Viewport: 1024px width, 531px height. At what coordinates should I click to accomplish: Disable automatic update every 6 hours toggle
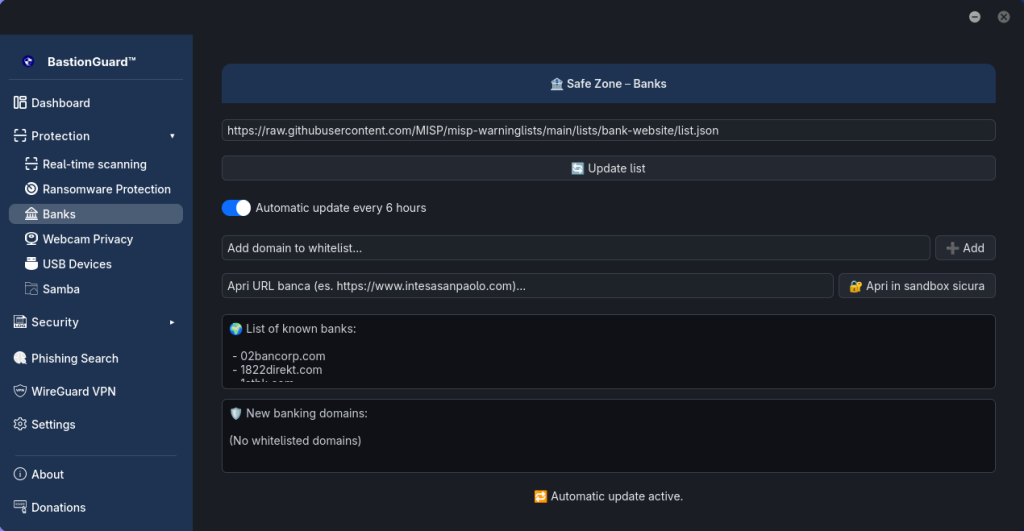click(236, 208)
